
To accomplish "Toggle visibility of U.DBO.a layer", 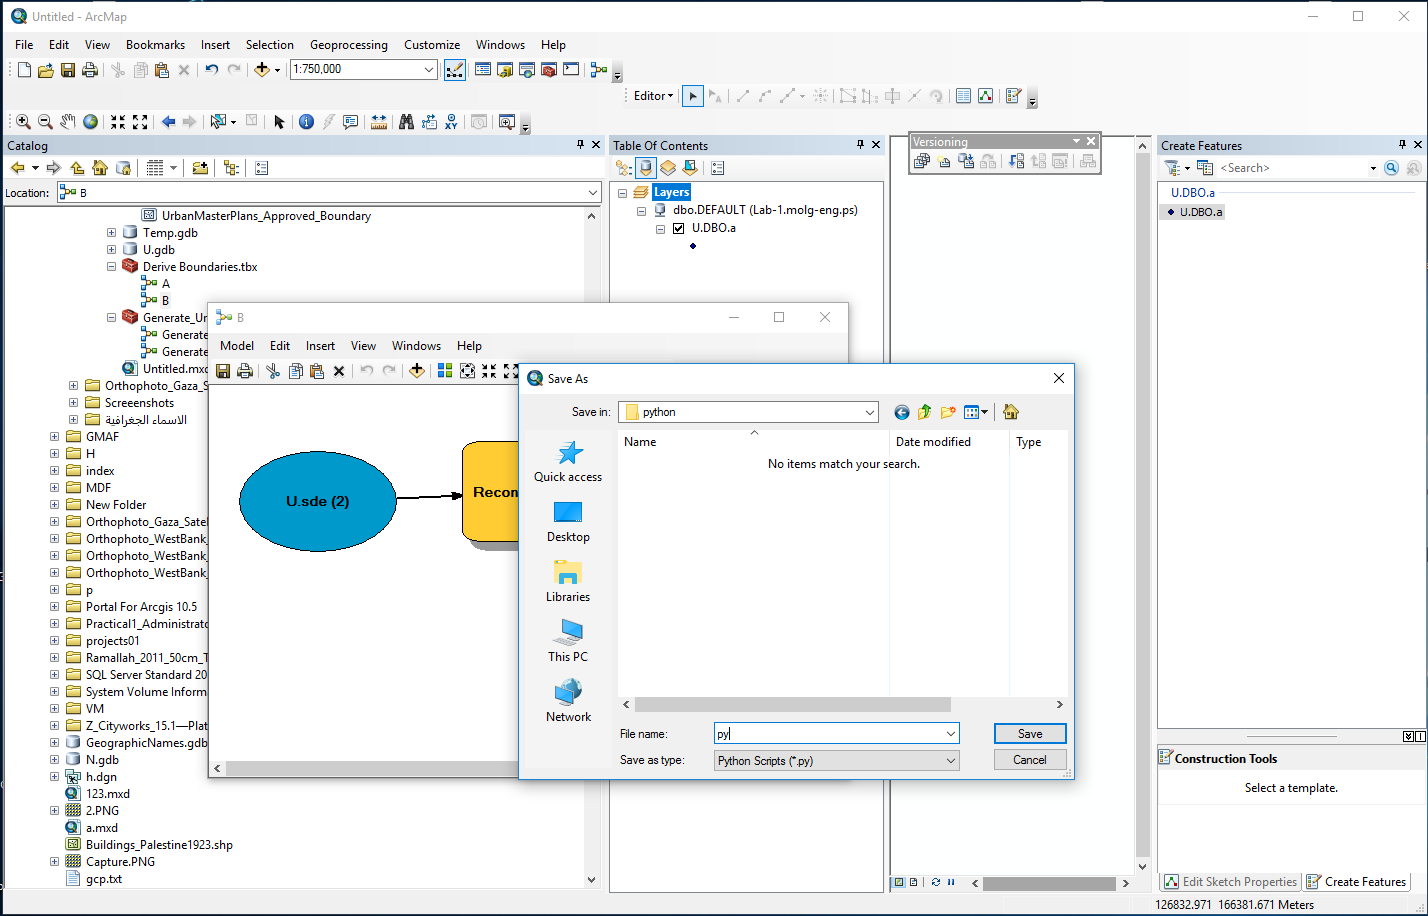I will click(679, 228).
